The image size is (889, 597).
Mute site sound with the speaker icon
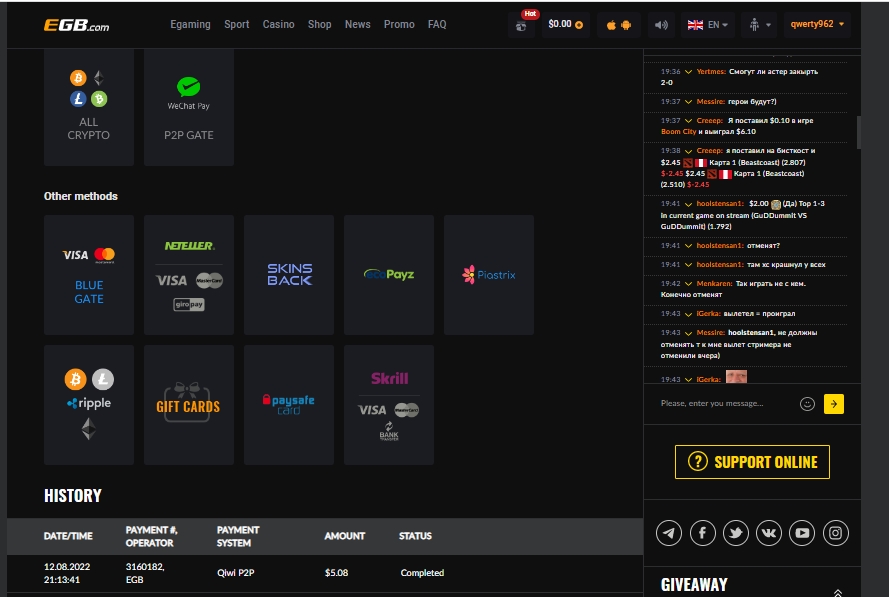coord(661,25)
